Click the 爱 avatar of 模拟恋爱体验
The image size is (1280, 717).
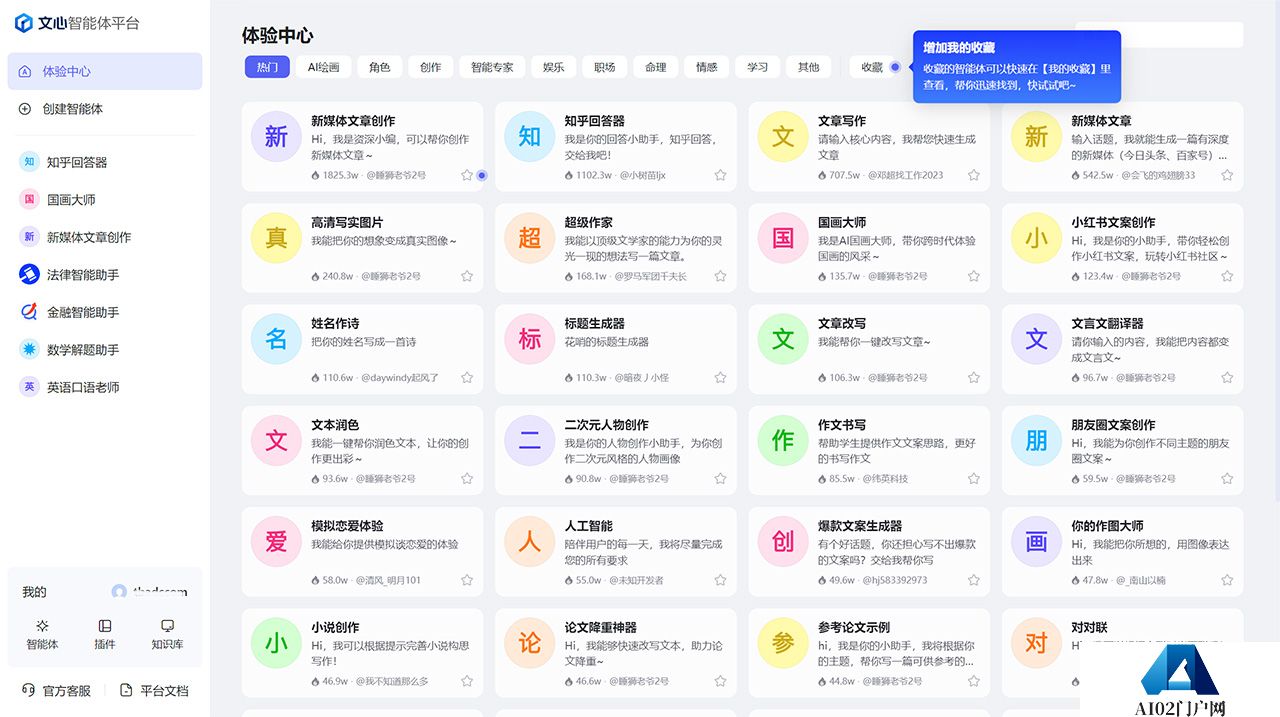click(276, 542)
